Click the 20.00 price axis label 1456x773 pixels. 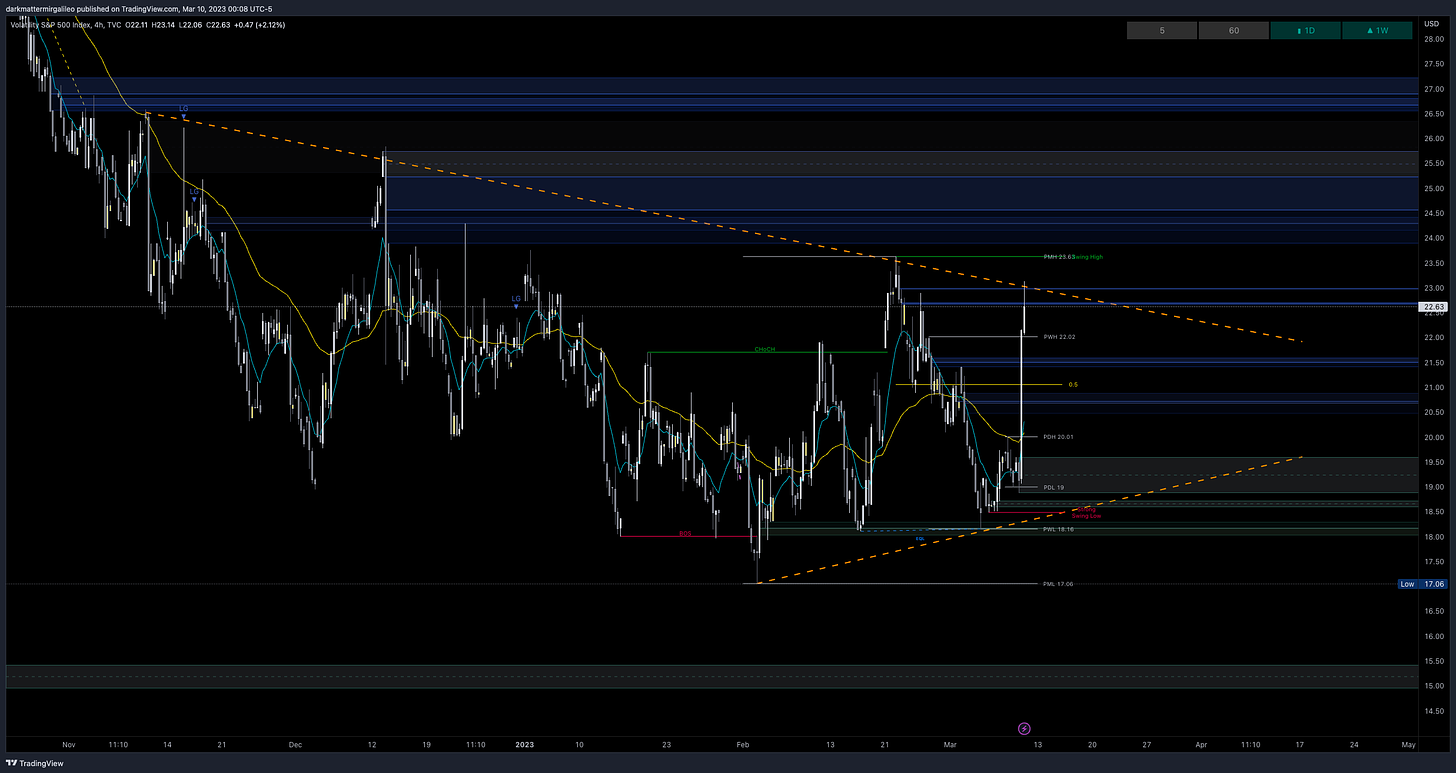point(1434,437)
